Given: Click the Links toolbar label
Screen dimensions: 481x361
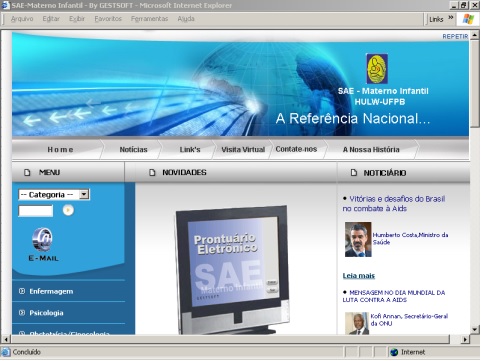Looking at the screenshot, I should (436, 19).
